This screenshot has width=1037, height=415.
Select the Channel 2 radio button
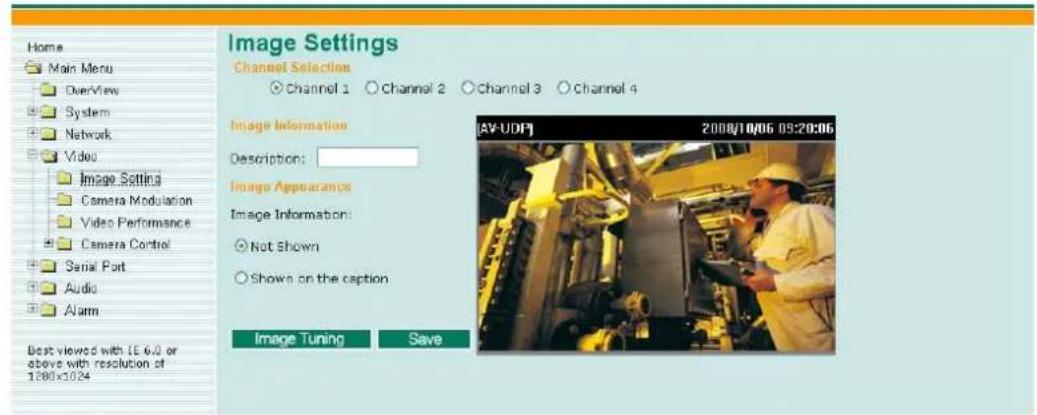(x=371, y=89)
